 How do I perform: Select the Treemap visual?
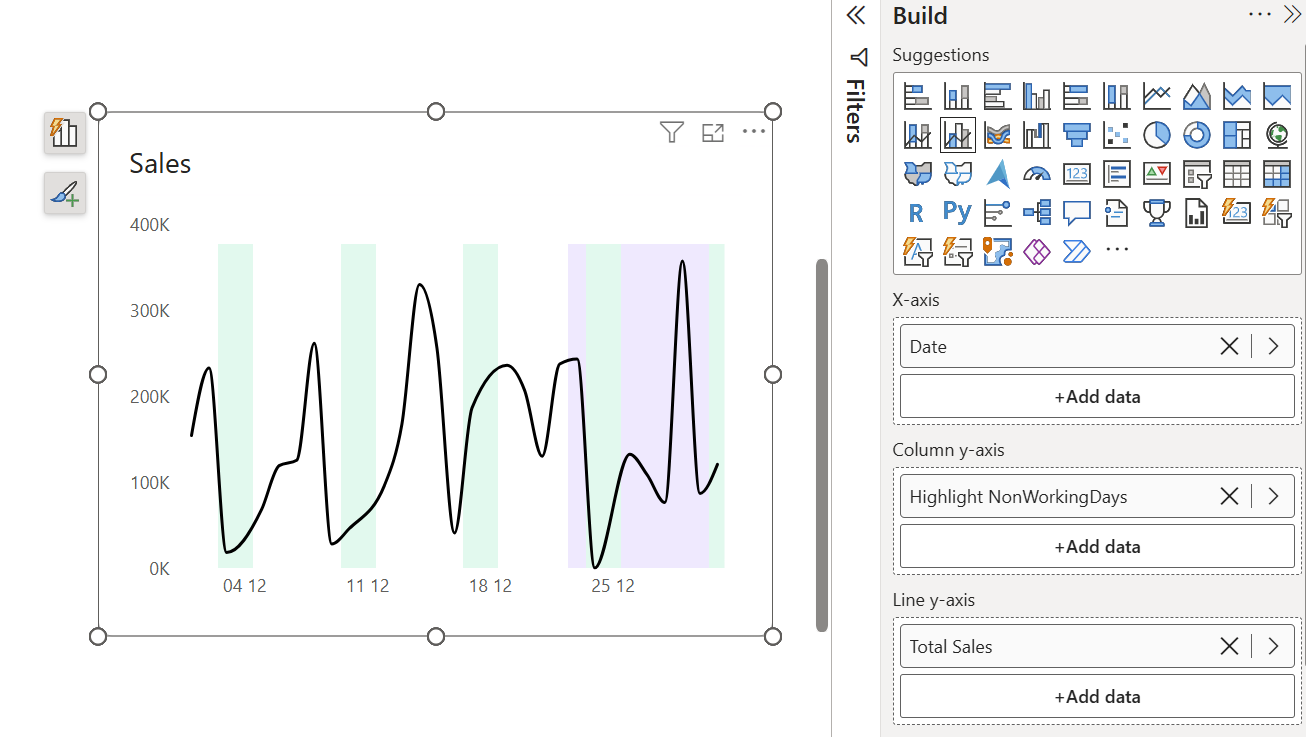pyautogui.click(x=1237, y=135)
